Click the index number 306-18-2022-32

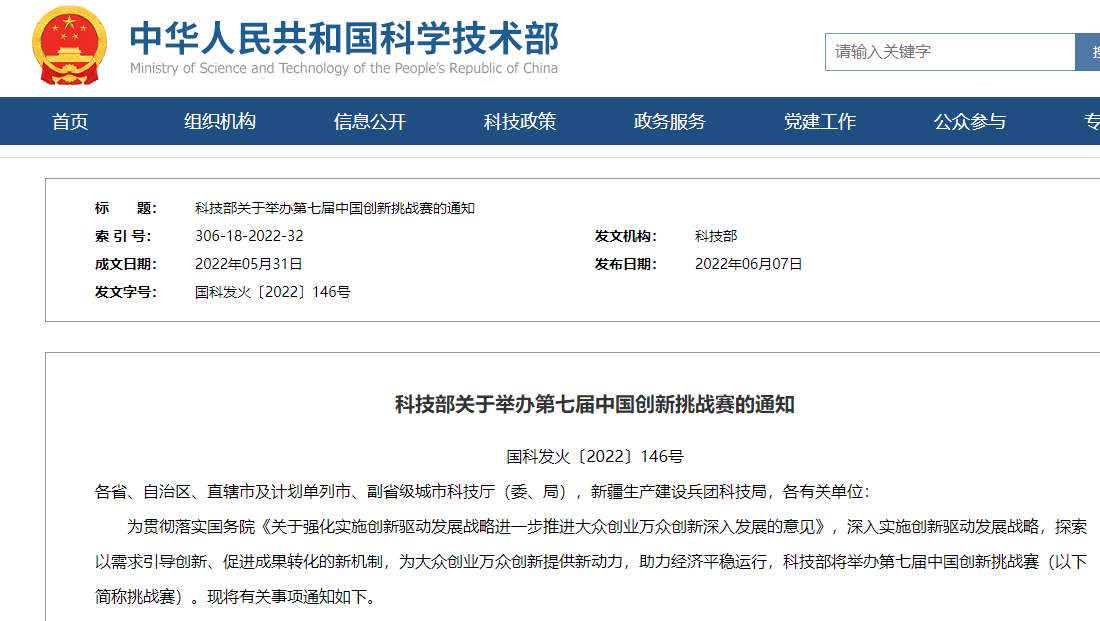tap(249, 236)
